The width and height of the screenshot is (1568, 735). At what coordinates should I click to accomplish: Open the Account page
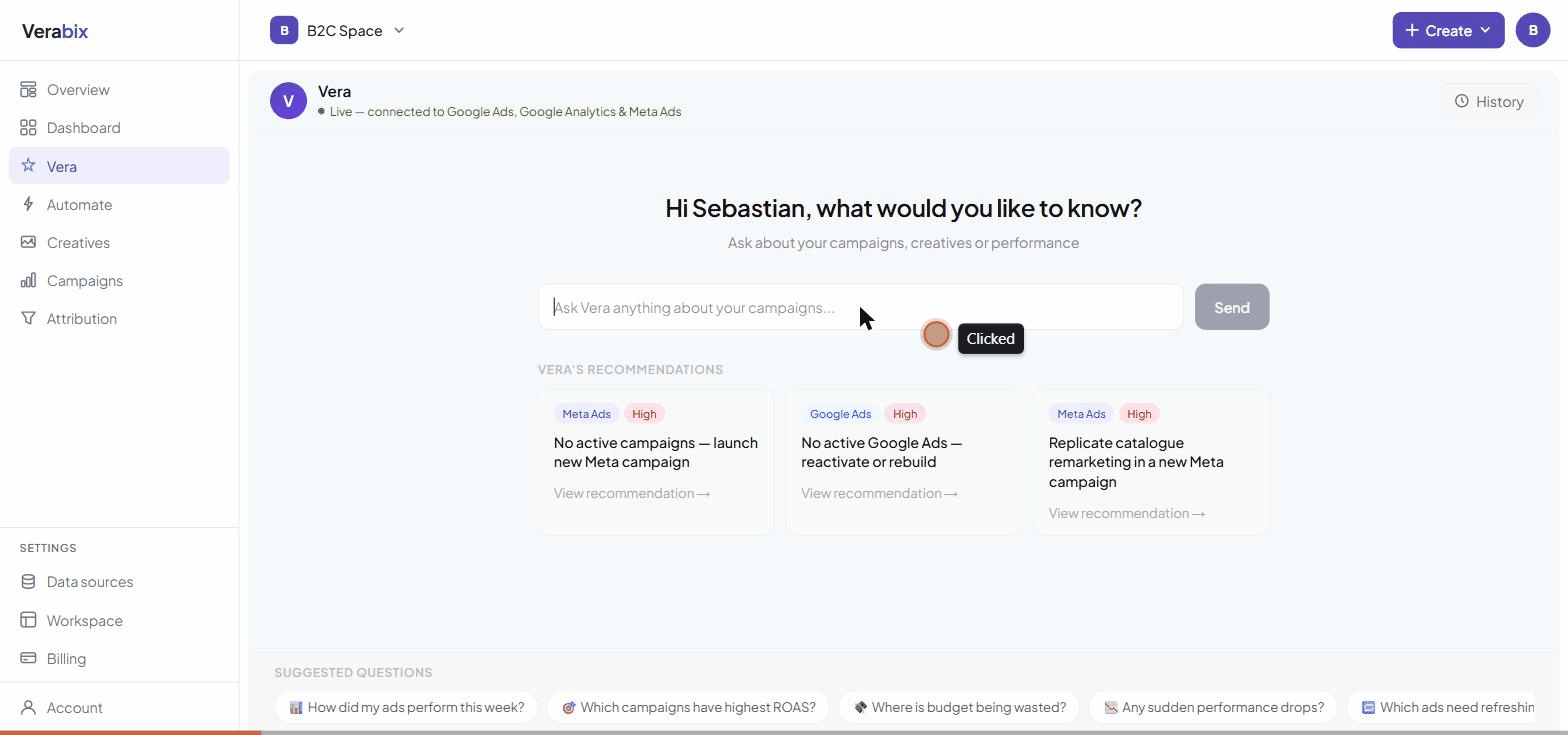[x=119, y=707]
